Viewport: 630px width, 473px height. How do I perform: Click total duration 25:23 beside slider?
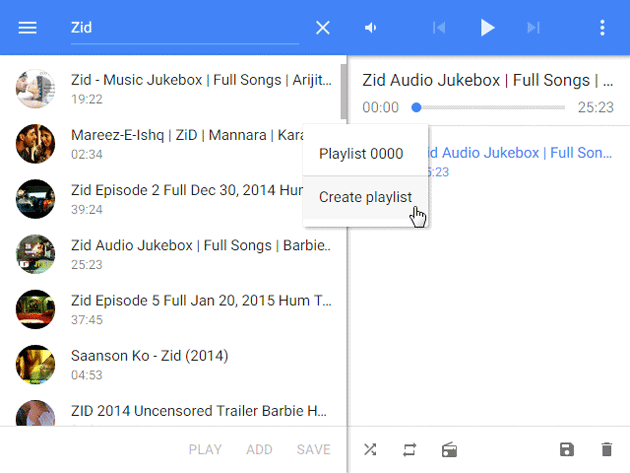coord(595,107)
